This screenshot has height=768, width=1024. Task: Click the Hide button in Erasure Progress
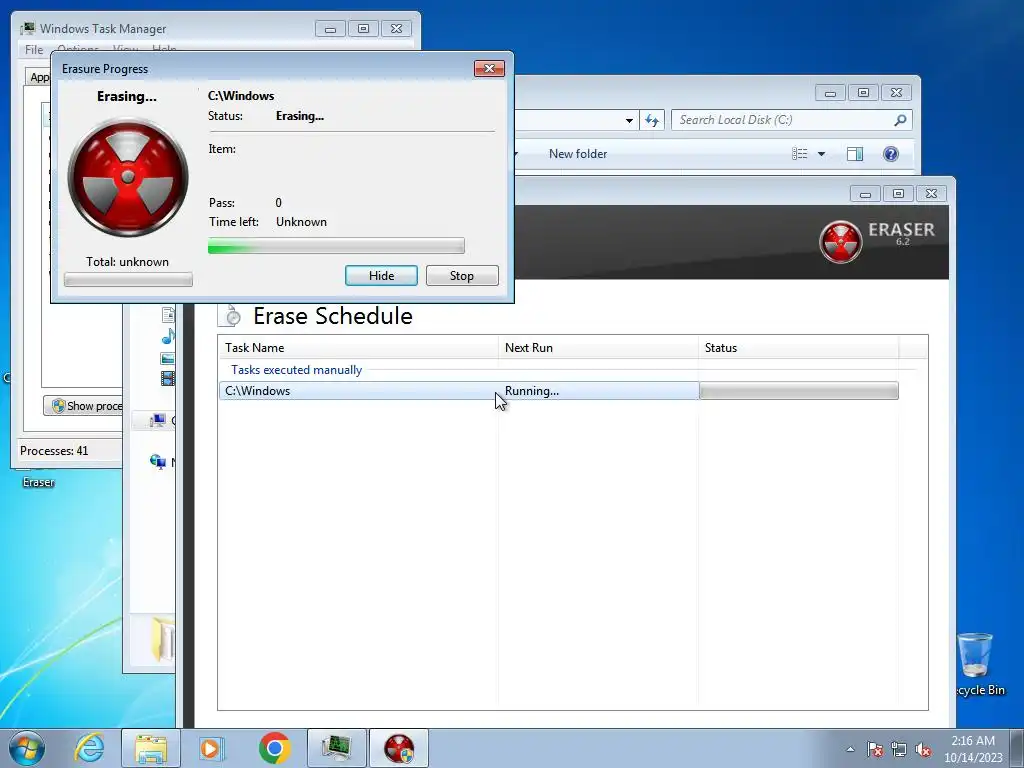381,276
